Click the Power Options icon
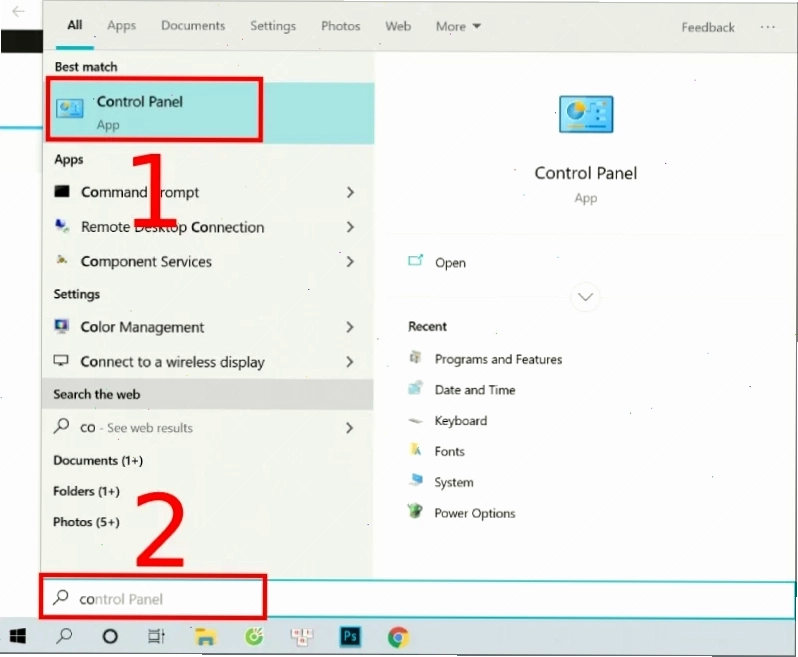This screenshot has height=657, width=798. [x=415, y=510]
